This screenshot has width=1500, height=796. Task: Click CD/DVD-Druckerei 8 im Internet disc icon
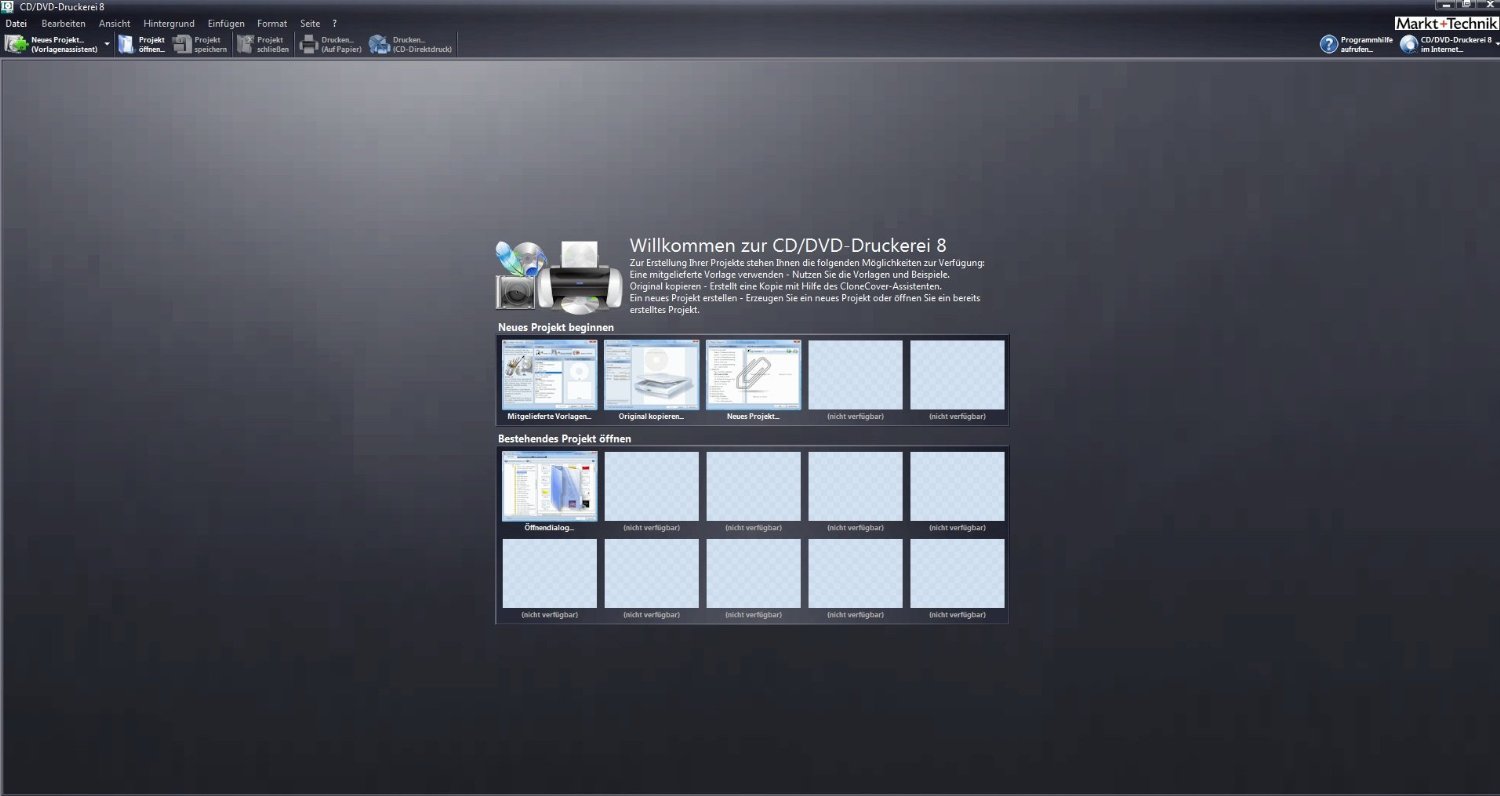coord(1408,44)
